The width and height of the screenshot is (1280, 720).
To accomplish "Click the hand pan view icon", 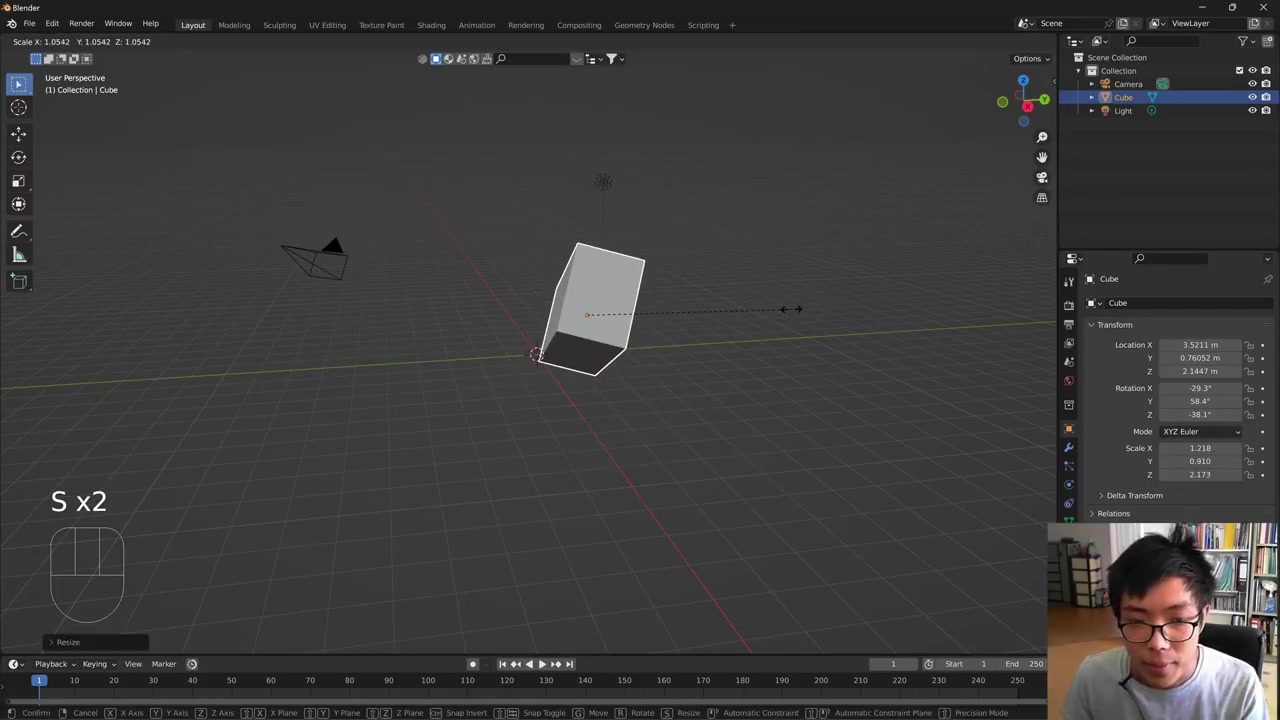I will click(1041, 157).
